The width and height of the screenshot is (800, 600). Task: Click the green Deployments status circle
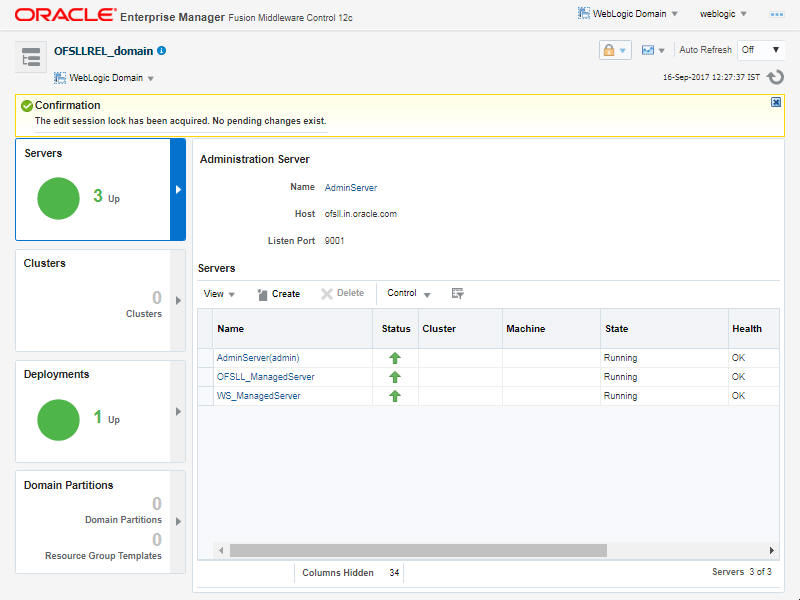58,419
